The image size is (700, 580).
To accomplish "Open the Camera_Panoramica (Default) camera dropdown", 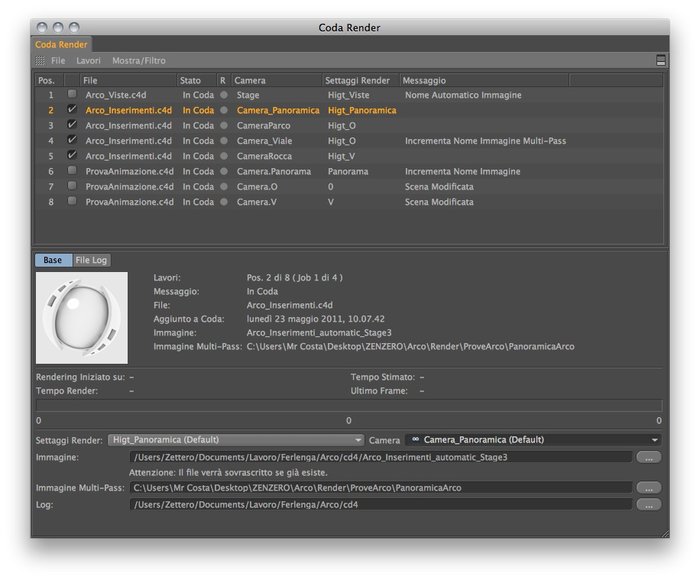I will click(533, 440).
